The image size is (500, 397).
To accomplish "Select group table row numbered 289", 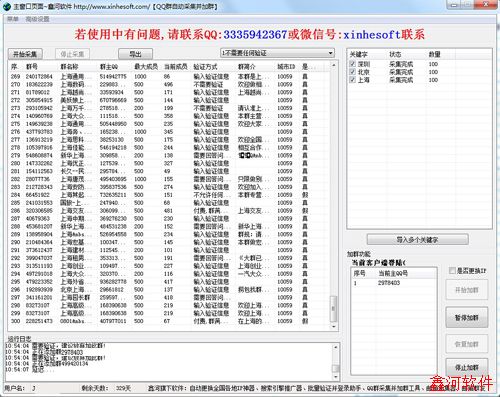I will 169,234.
